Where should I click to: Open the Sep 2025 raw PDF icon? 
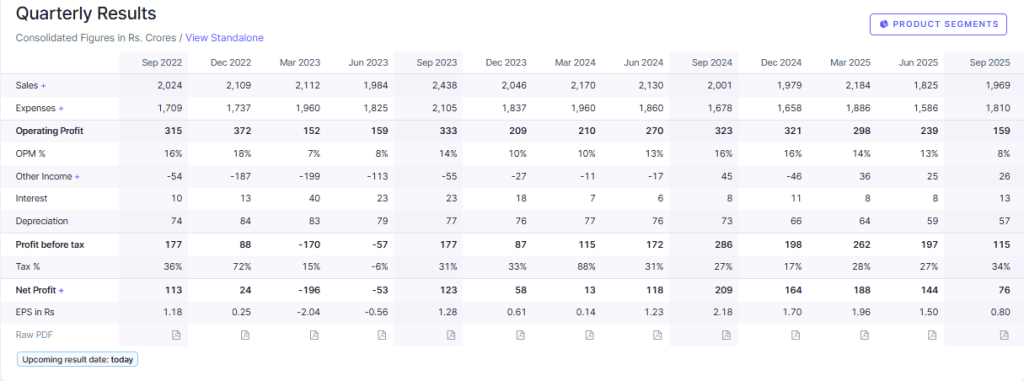[x=1004, y=335]
